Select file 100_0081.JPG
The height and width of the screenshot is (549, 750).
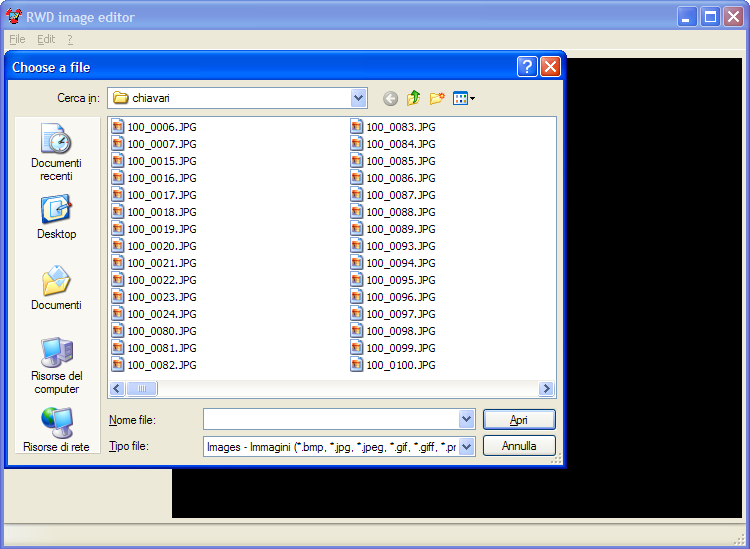154,348
